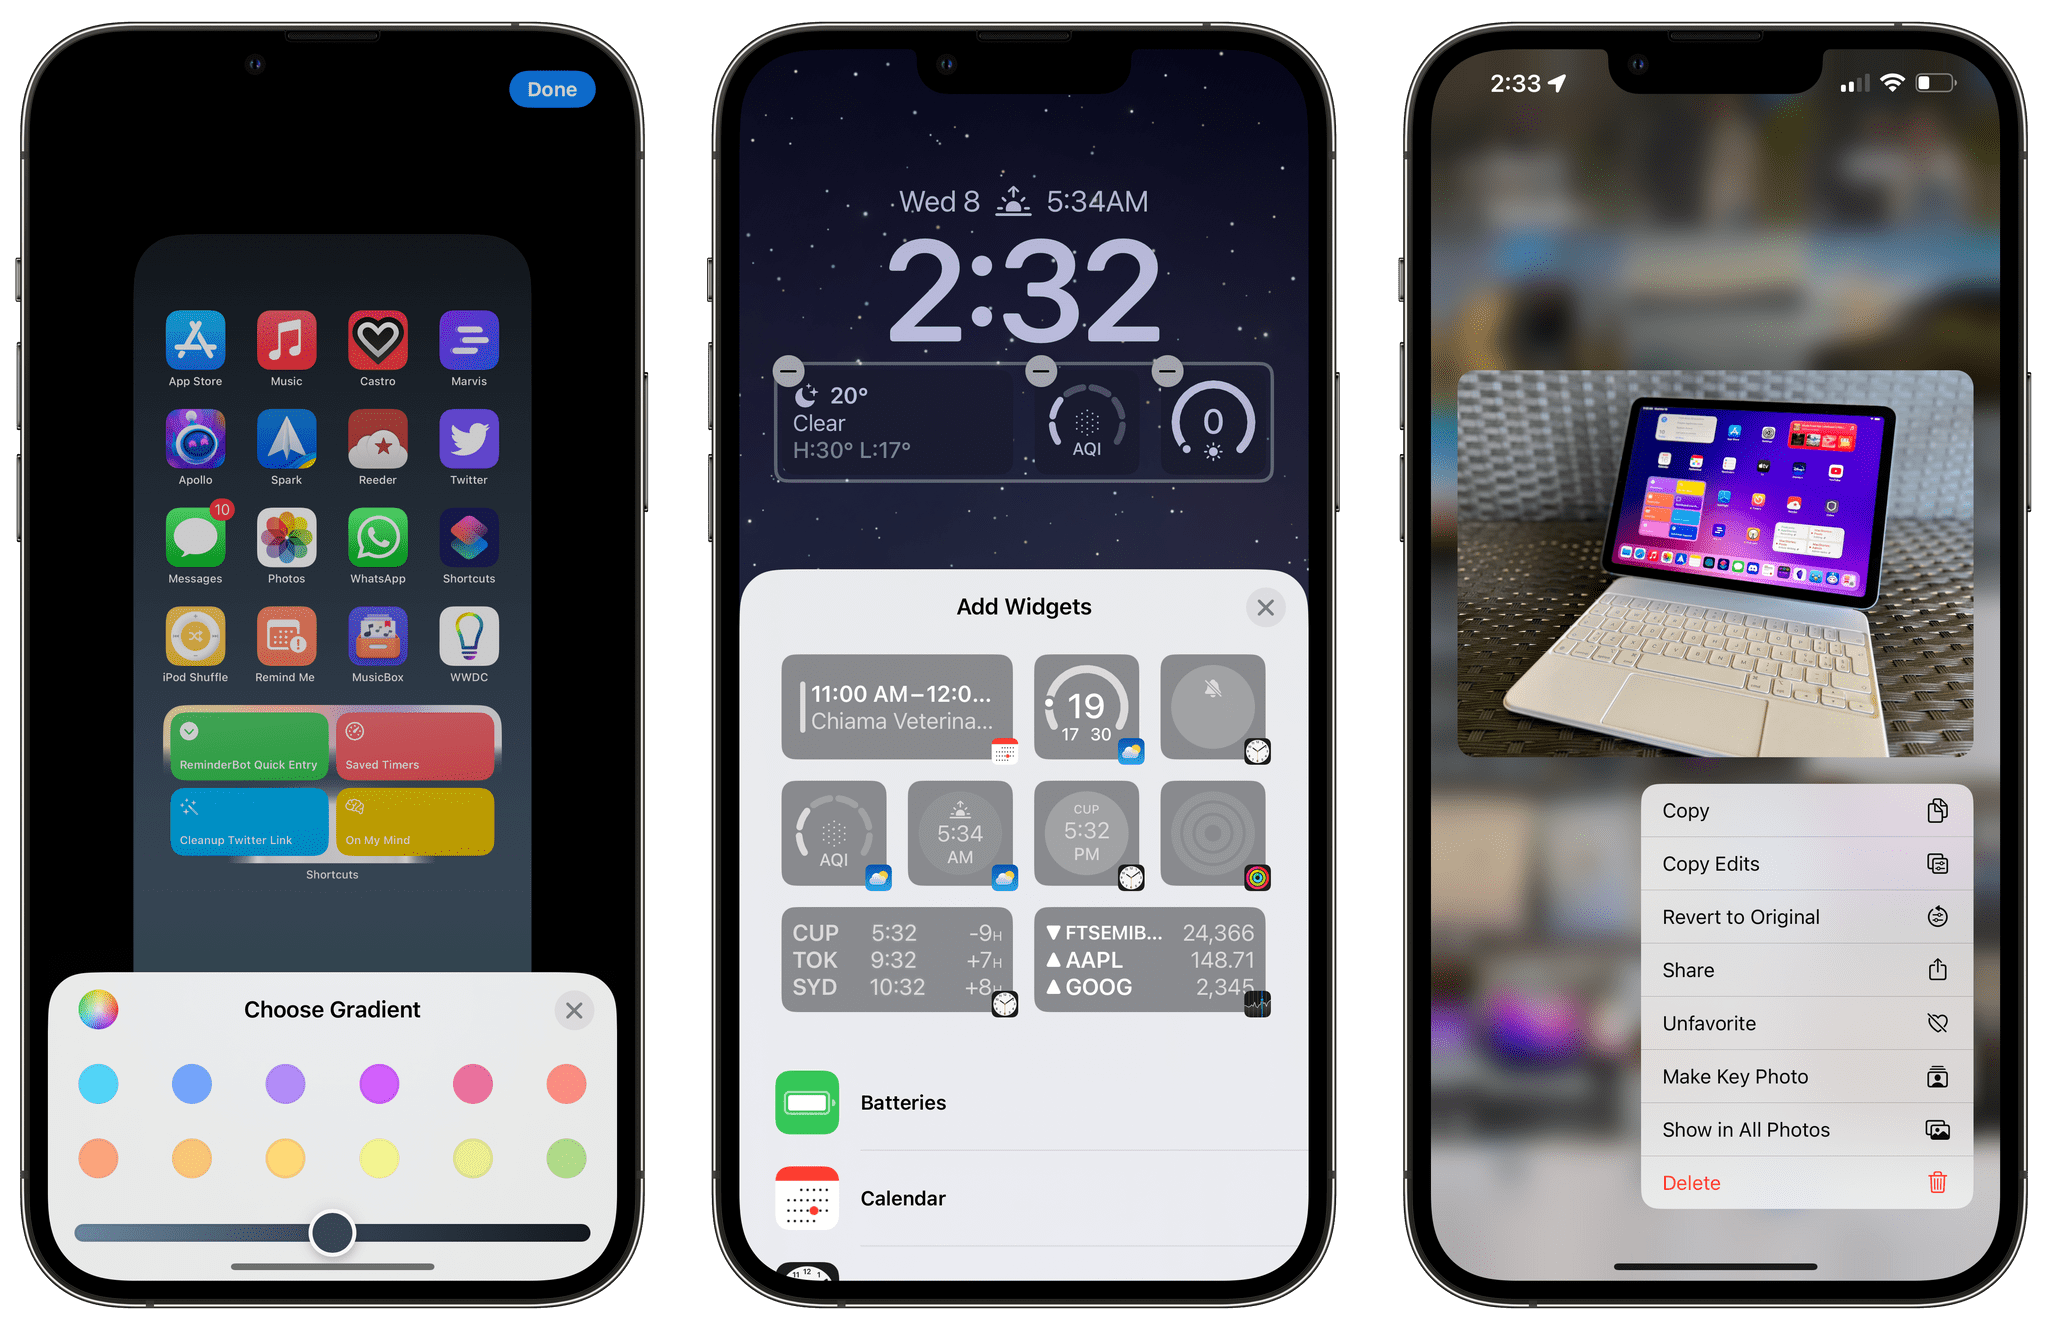2048x1330 pixels.
Task: Drag the gradient color intensity slider
Action: click(x=327, y=1230)
